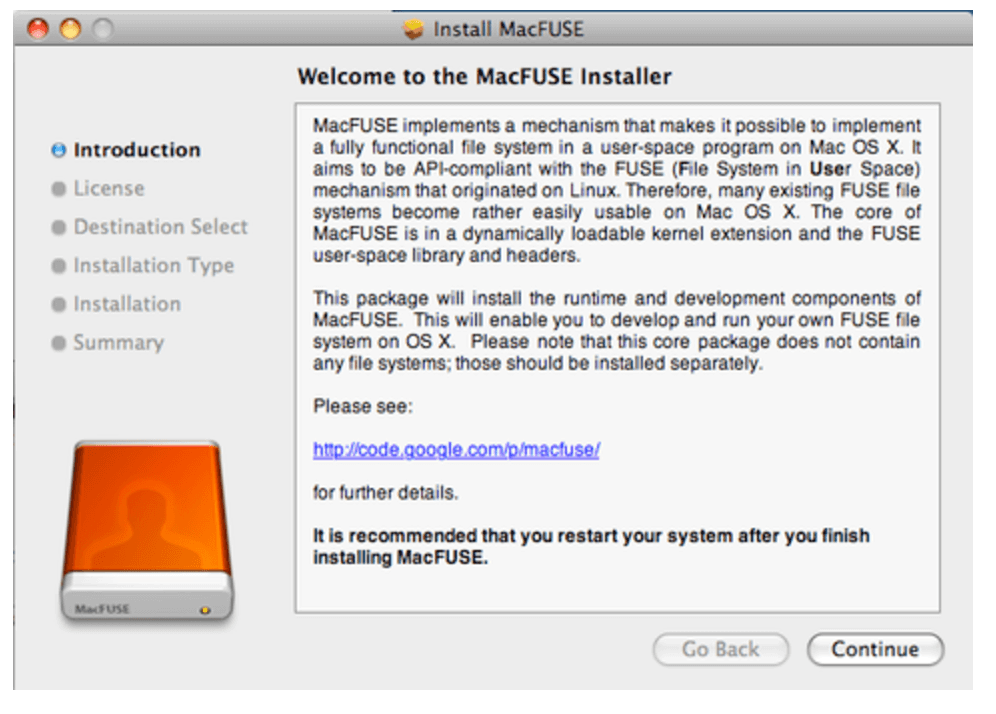Screen dimensions: 996x714
Task: Click the gray bullet beside License
Action: point(58,188)
